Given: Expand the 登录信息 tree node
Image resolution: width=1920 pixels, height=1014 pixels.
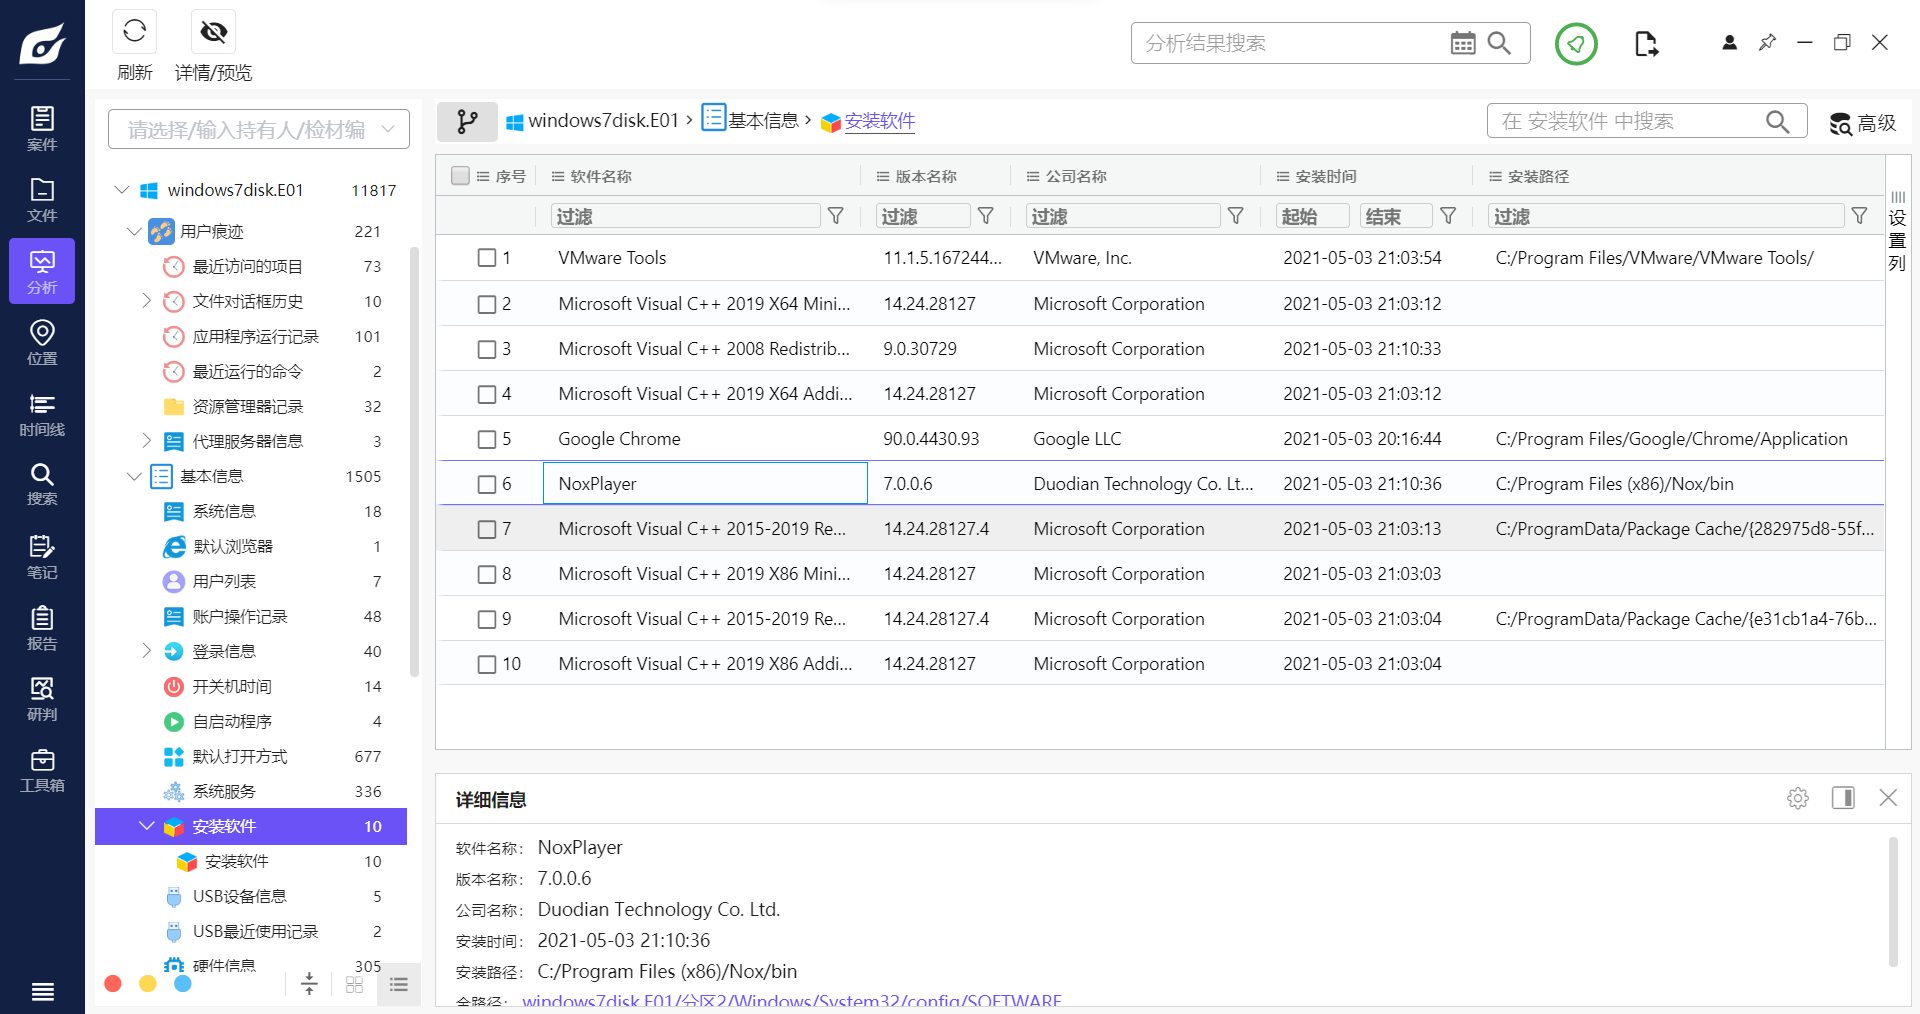Looking at the screenshot, I should (146, 651).
